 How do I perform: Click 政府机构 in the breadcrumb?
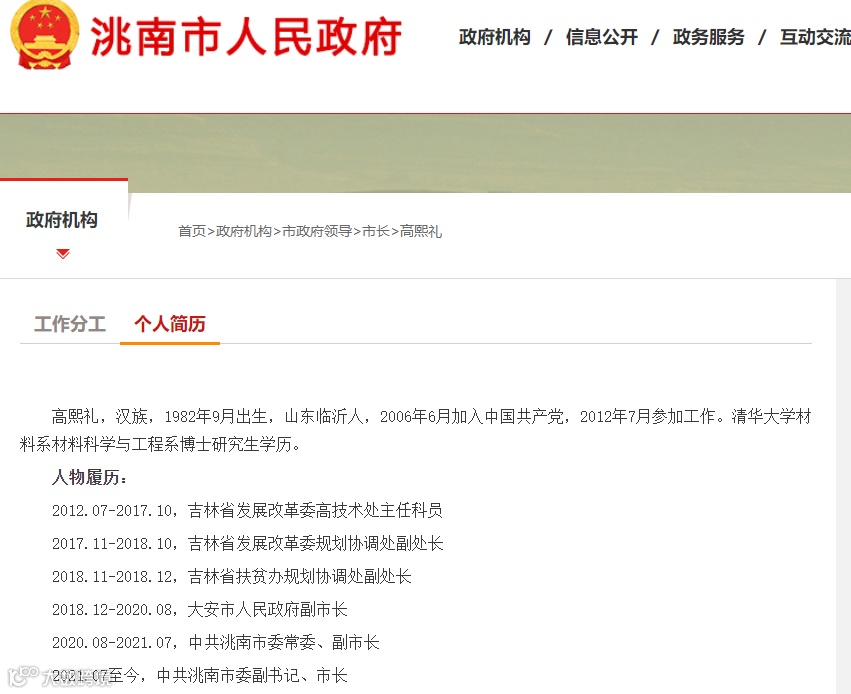[x=244, y=231]
